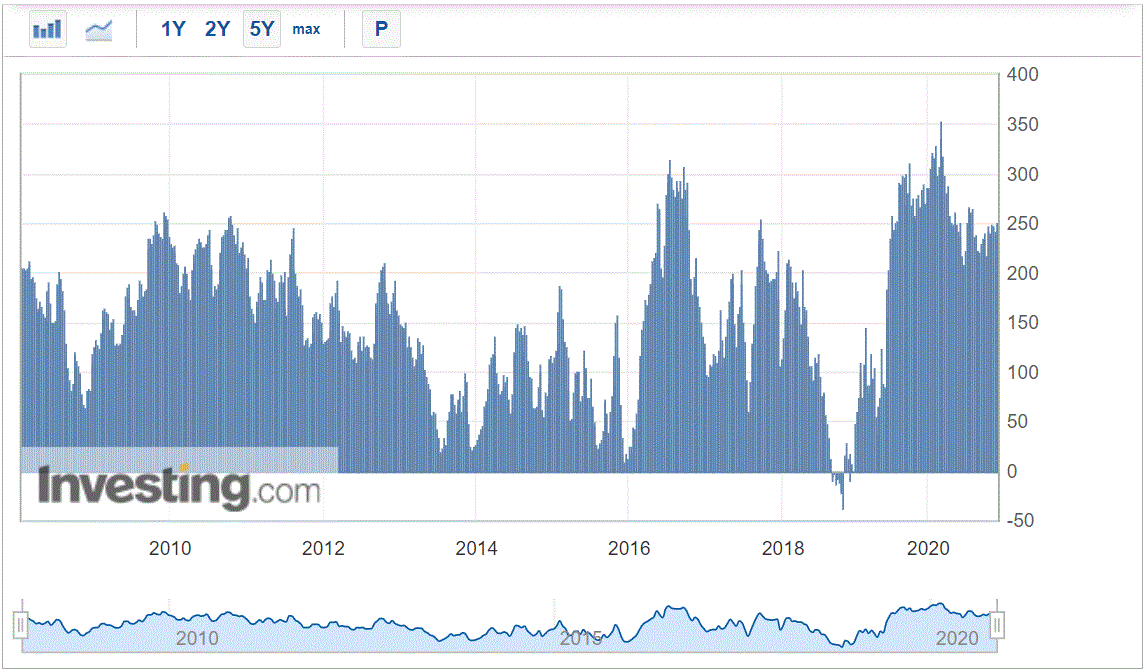Click the 2012 x-axis label
This screenshot has width=1147, height=672.
pyautogui.click(x=323, y=548)
